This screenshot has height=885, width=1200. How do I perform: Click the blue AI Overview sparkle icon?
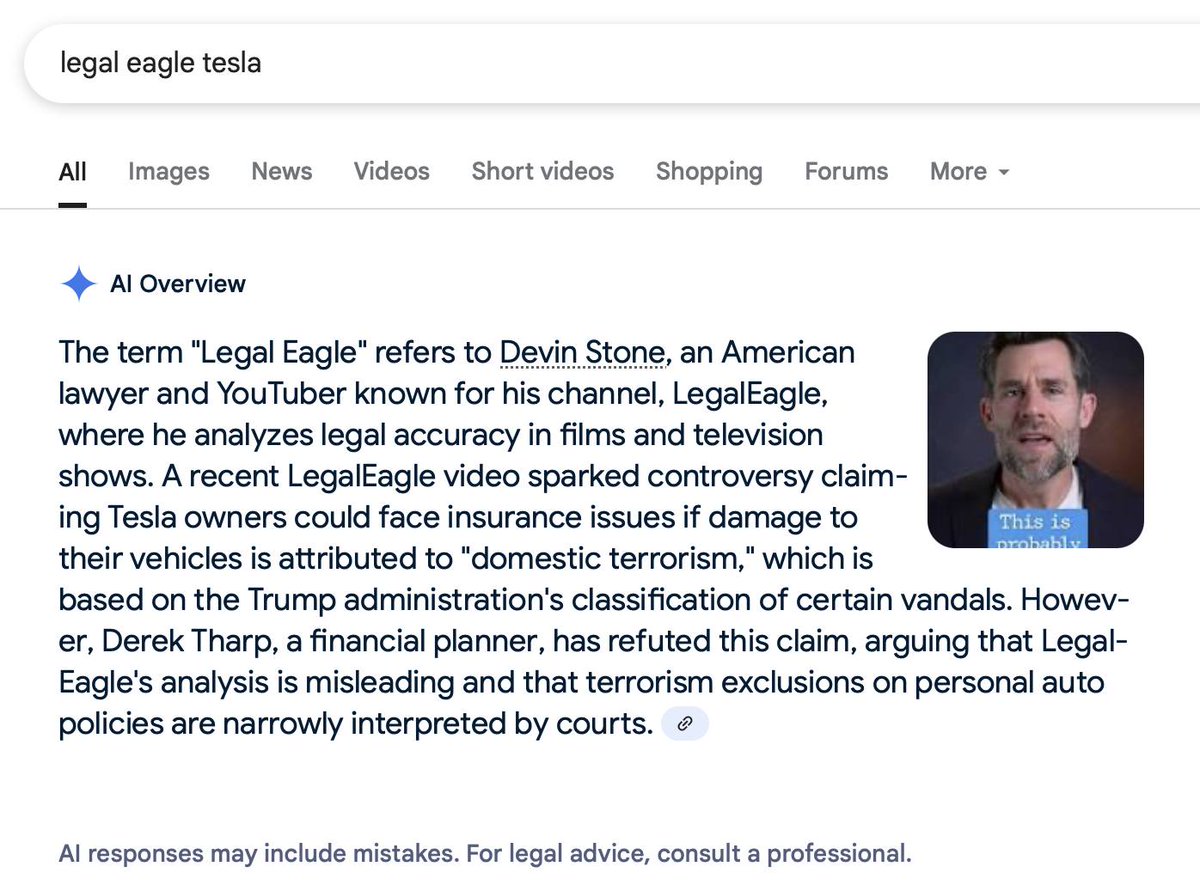(78, 284)
